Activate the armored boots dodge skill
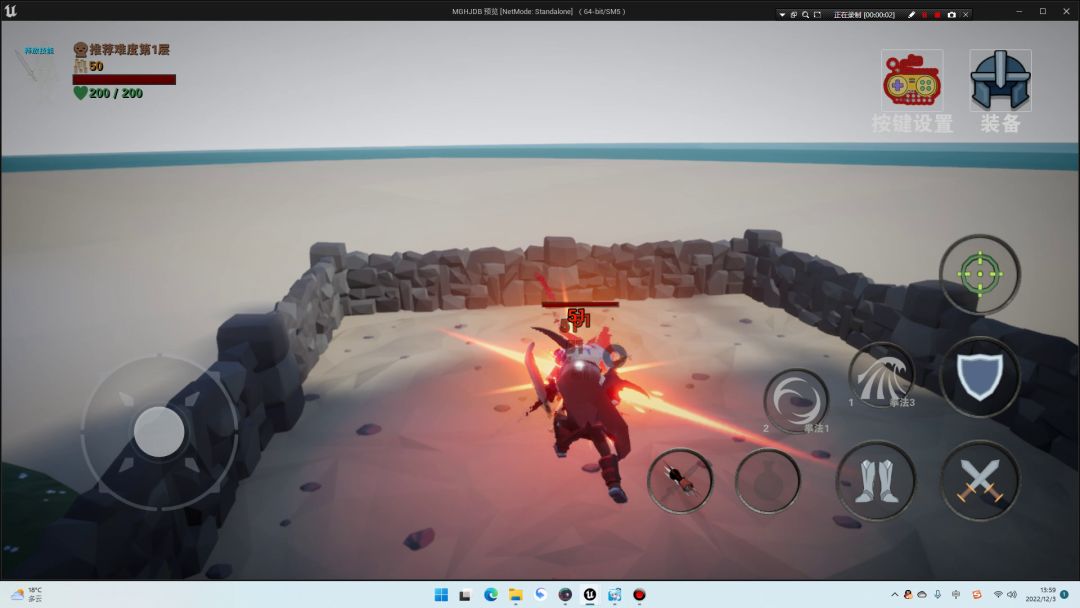Screen dimensions: 1080x608 click(x=876, y=481)
